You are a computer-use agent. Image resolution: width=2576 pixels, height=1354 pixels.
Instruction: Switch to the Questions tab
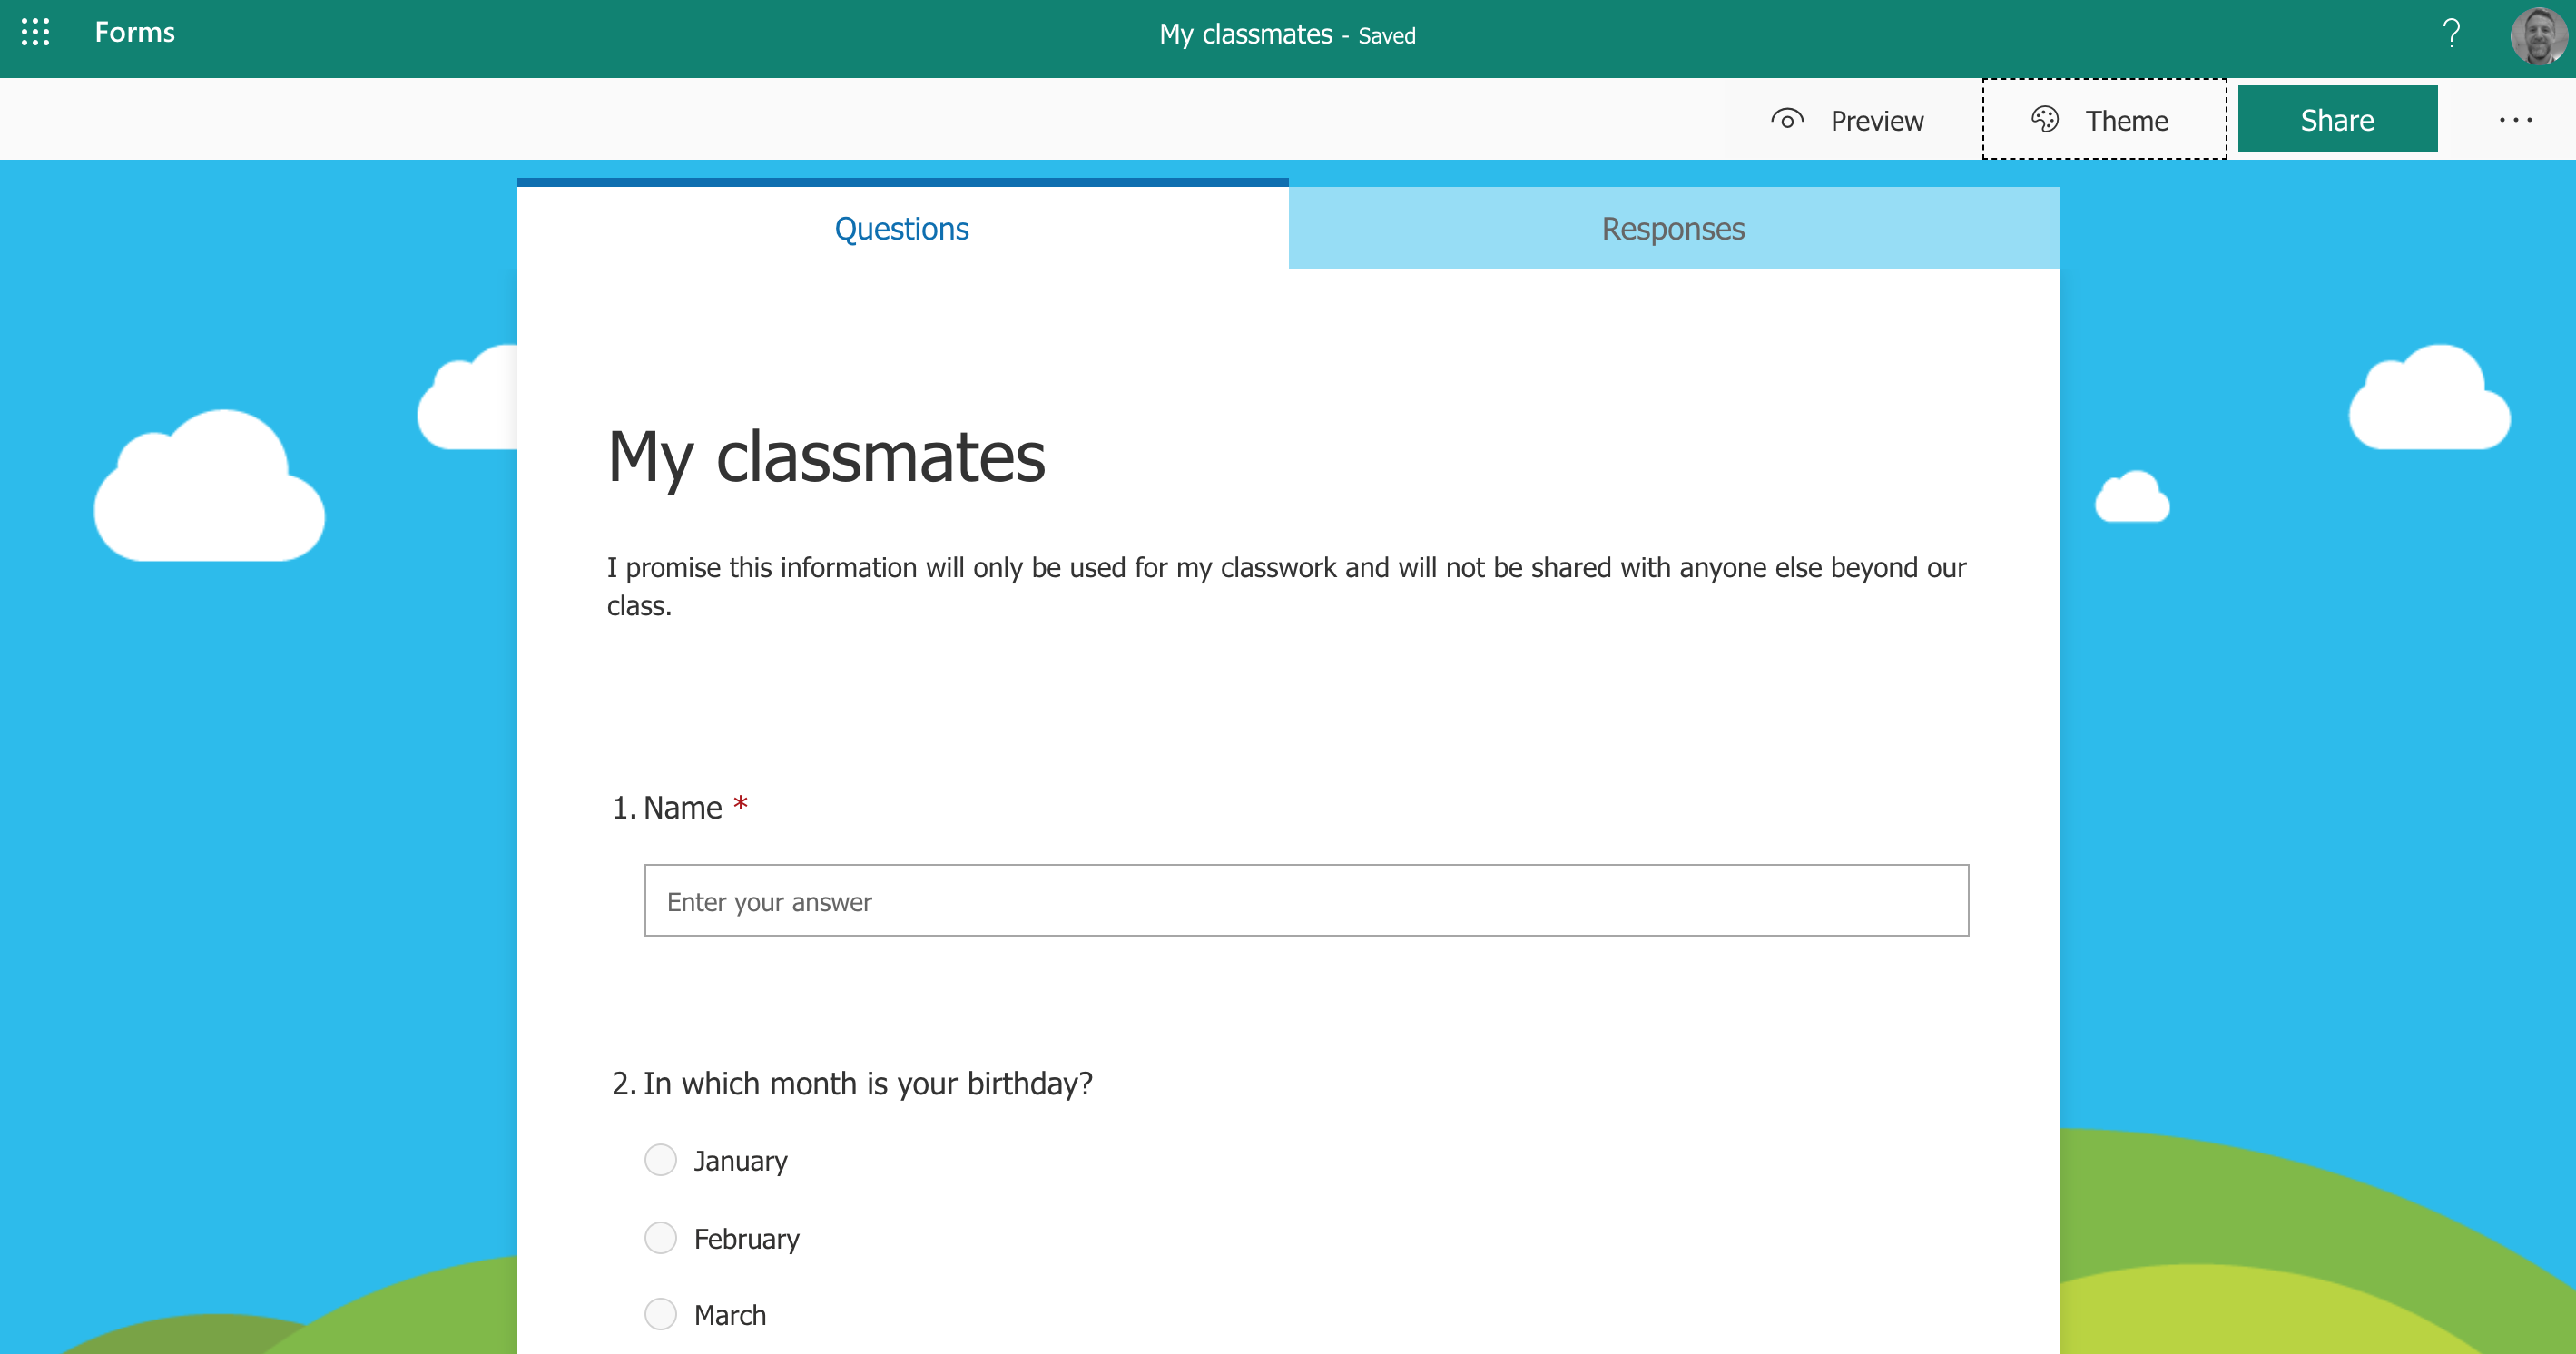pos(902,228)
